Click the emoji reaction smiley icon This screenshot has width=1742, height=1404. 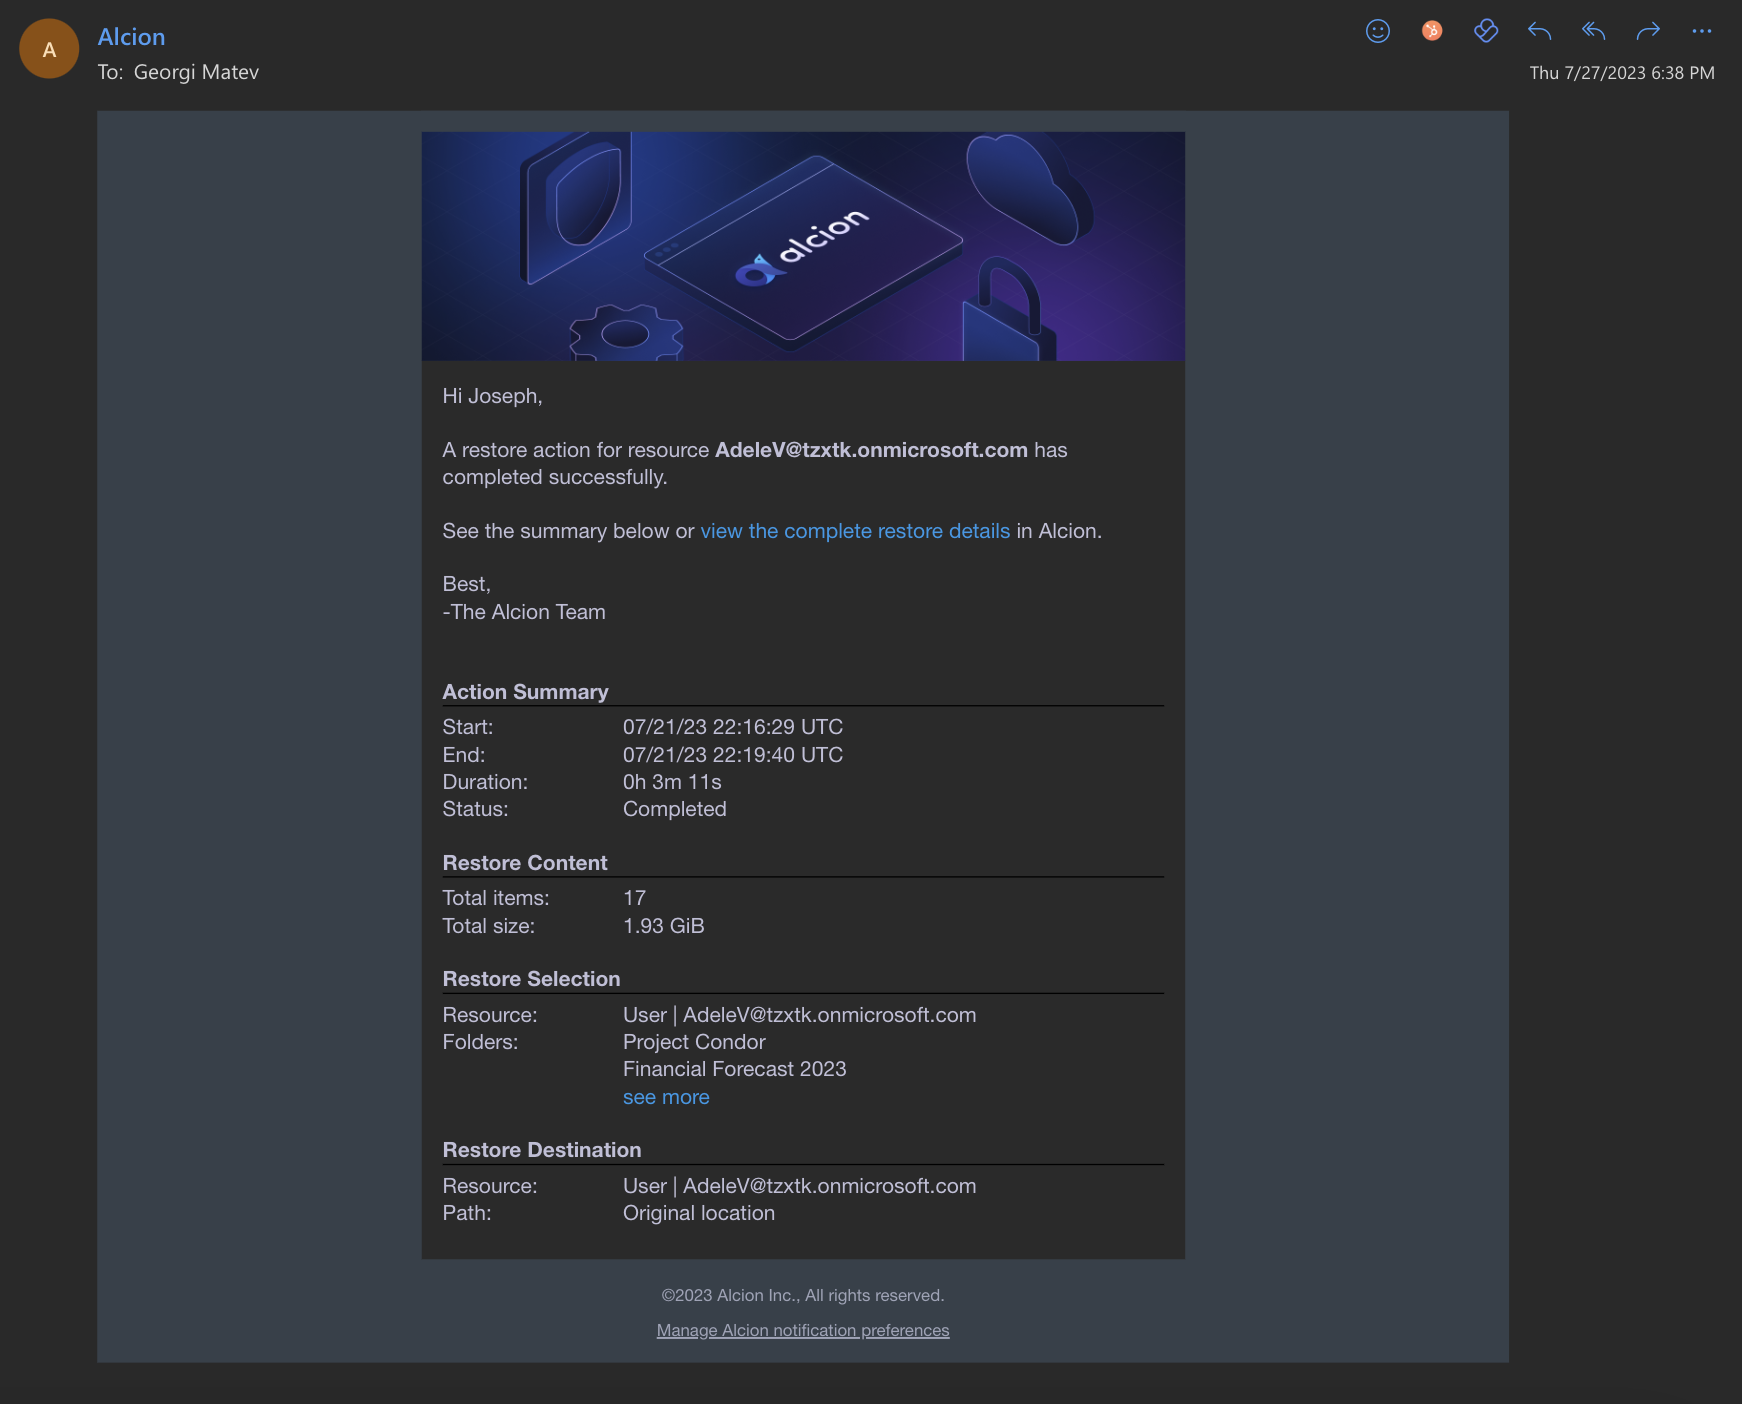pos(1378,31)
